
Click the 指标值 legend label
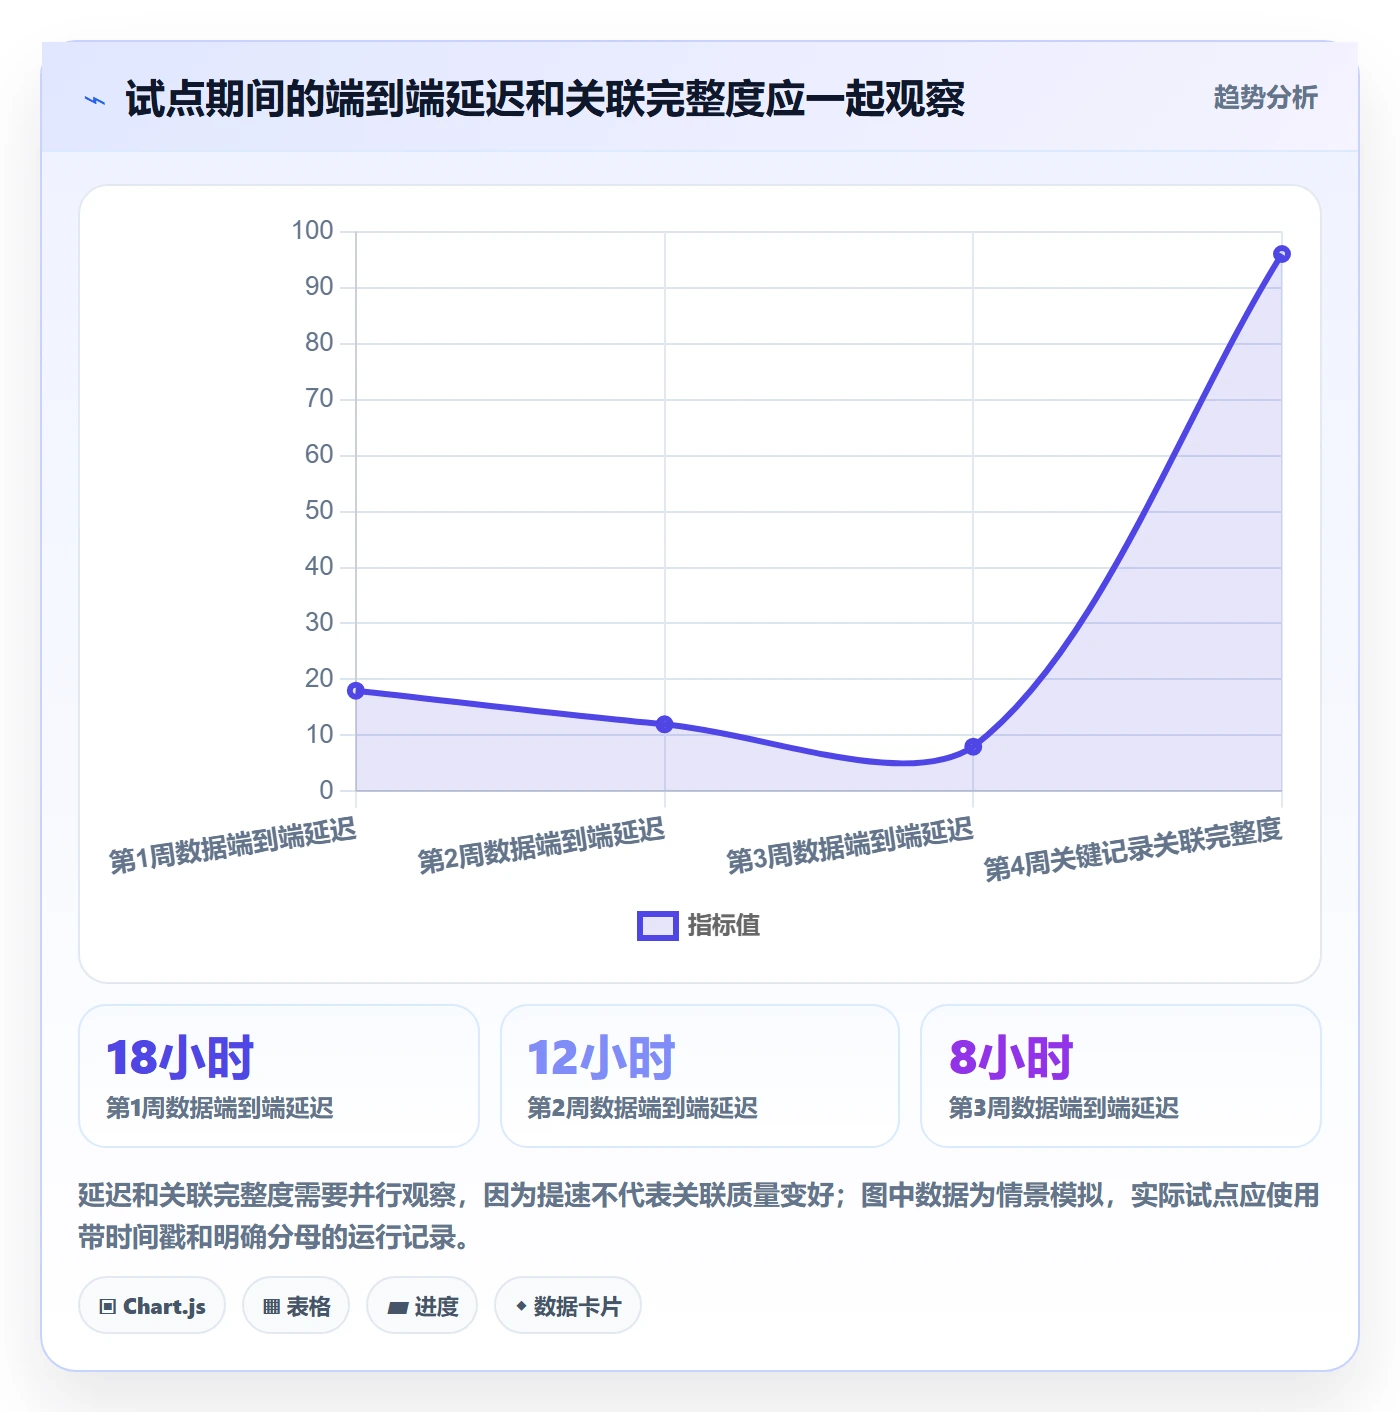pyautogui.click(x=724, y=926)
